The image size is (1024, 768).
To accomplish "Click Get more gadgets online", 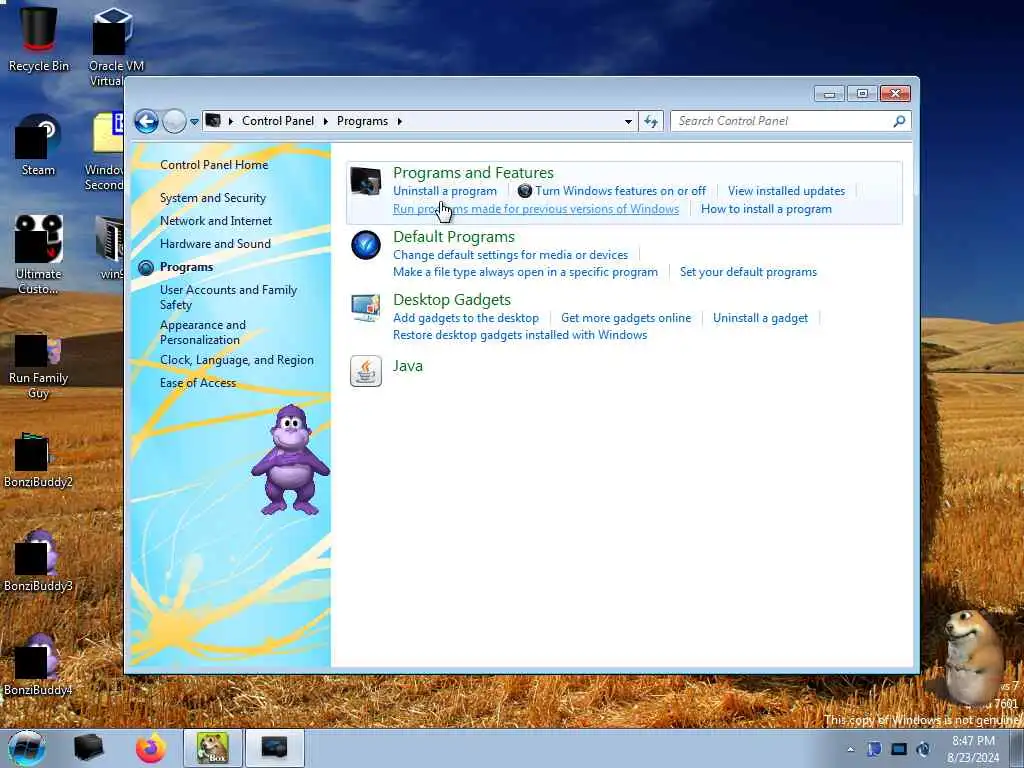I will click(626, 318).
